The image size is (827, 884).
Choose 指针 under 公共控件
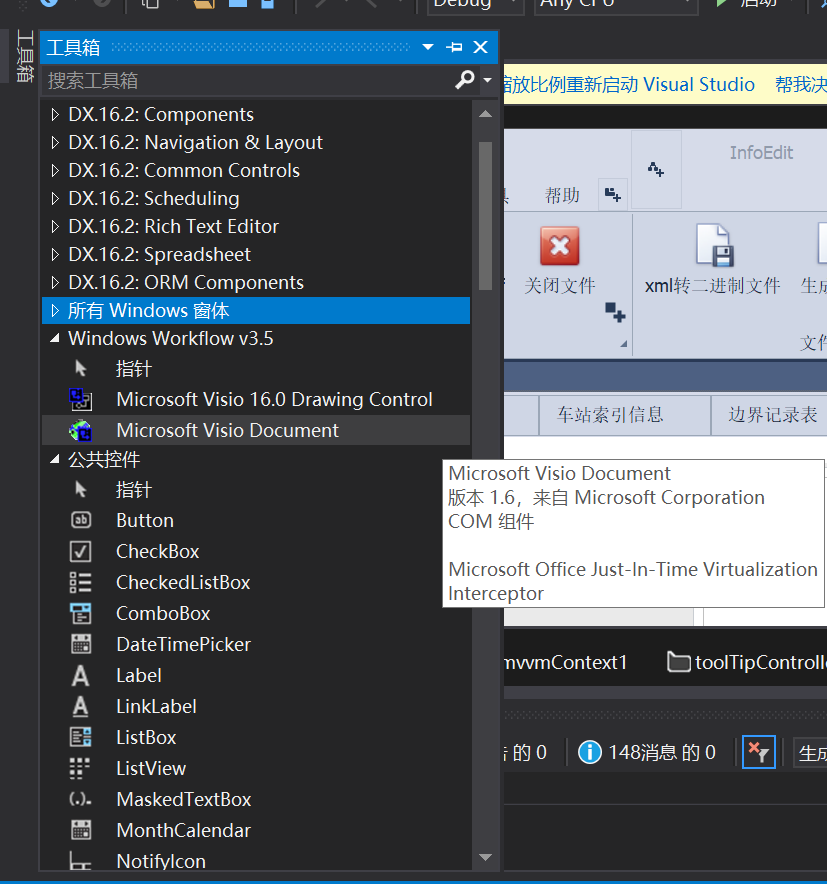[x=133, y=489]
